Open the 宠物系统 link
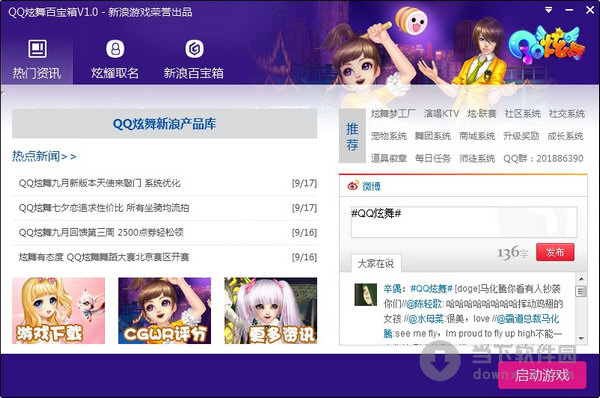The width and height of the screenshot is (600, 398). coord(388,136)
